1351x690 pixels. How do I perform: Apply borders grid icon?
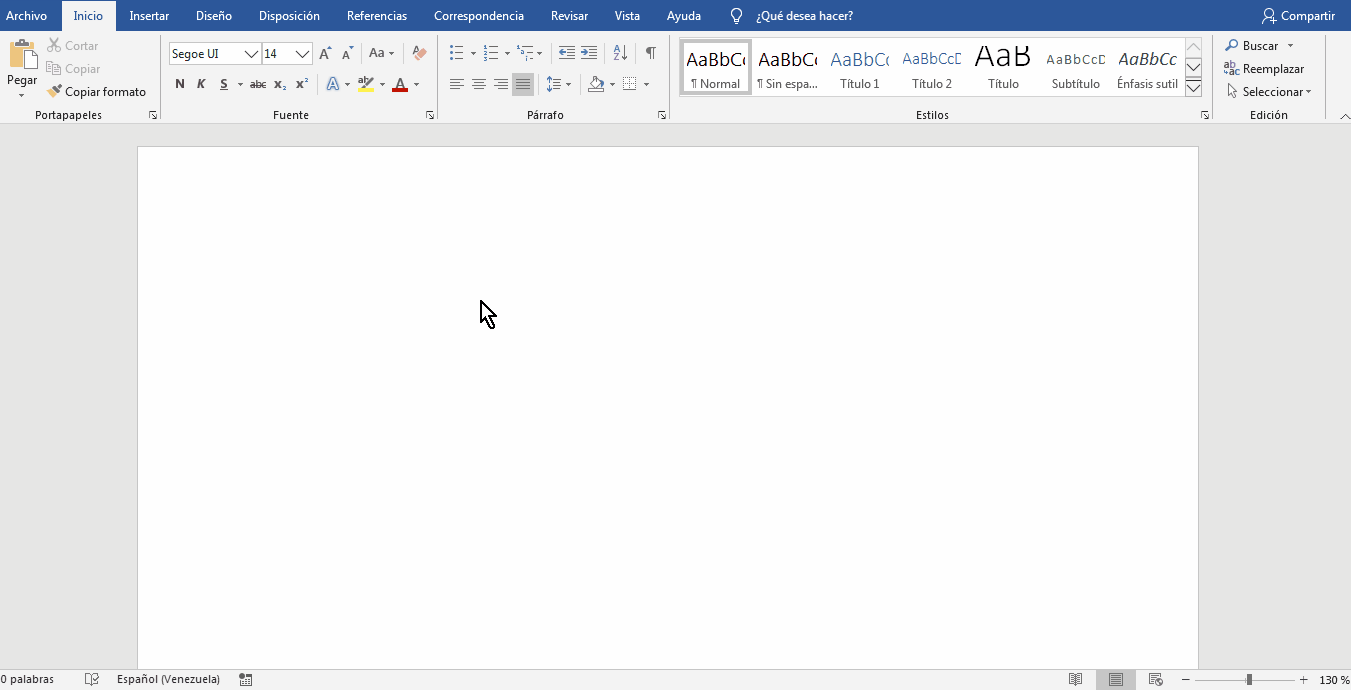629,85
